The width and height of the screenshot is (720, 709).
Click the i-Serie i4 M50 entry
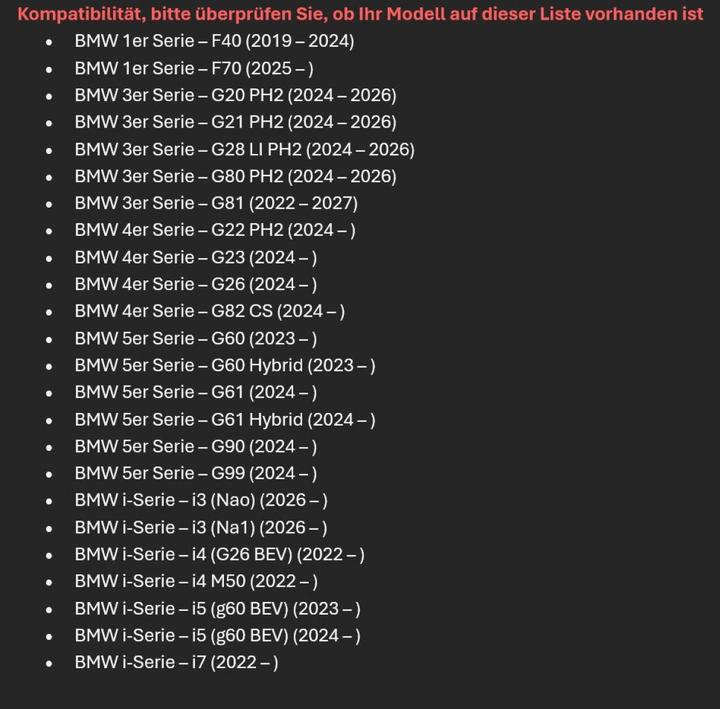tap(196, 581)
